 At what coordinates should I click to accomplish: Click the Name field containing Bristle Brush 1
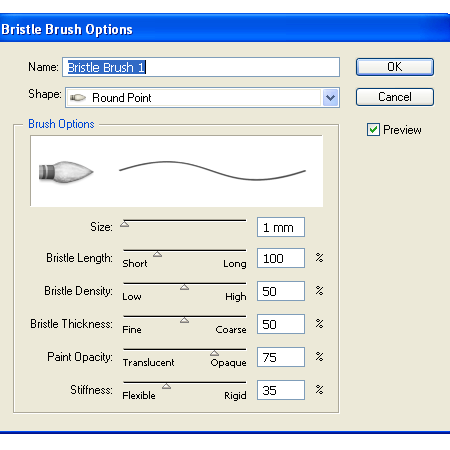pos(201,67)
